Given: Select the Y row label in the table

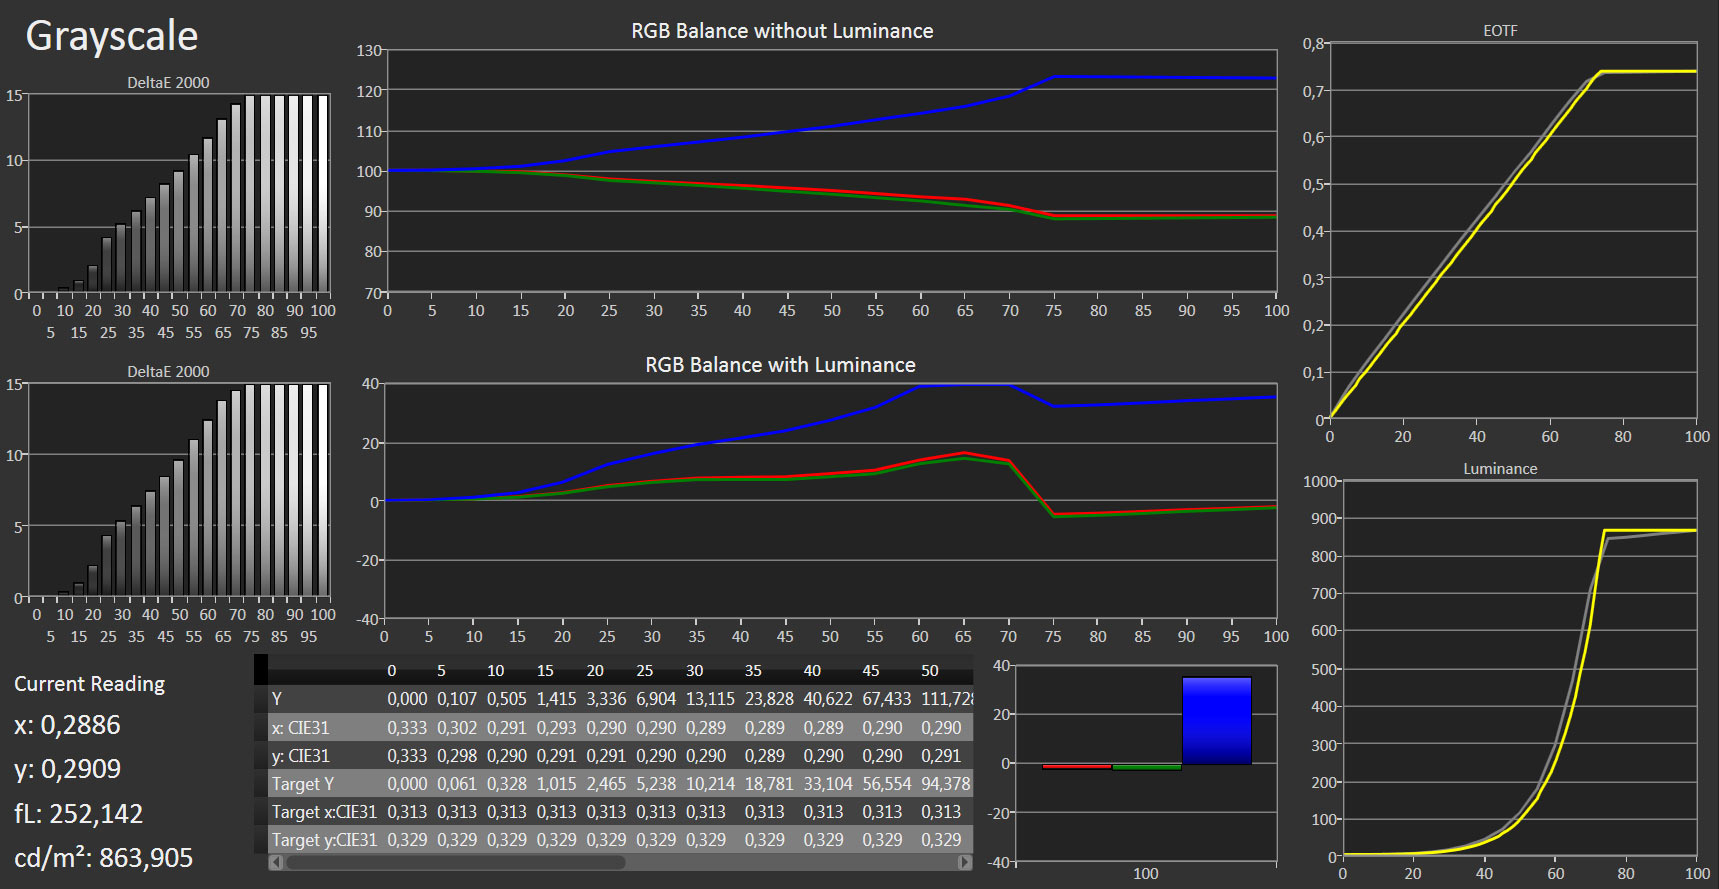Looking at the screenshot, I should point(277,699).
